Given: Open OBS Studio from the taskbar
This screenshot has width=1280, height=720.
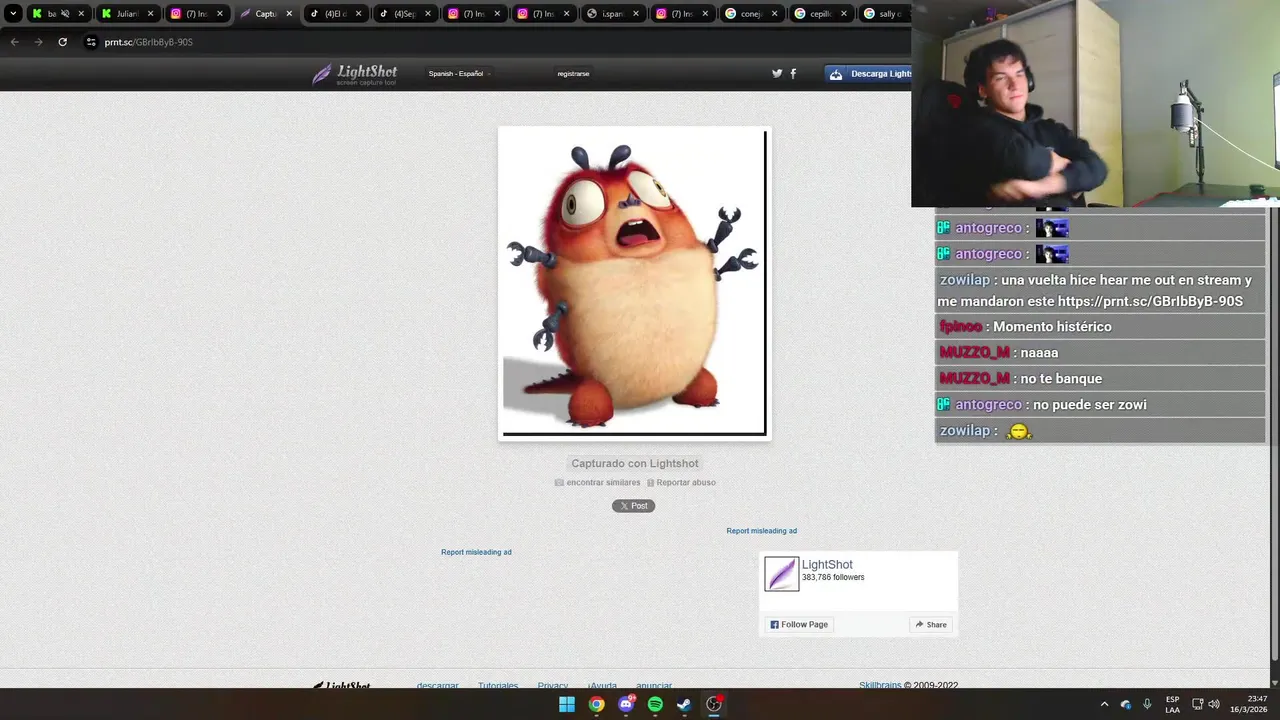Looking at the screenshot, I should coord(714,704).
